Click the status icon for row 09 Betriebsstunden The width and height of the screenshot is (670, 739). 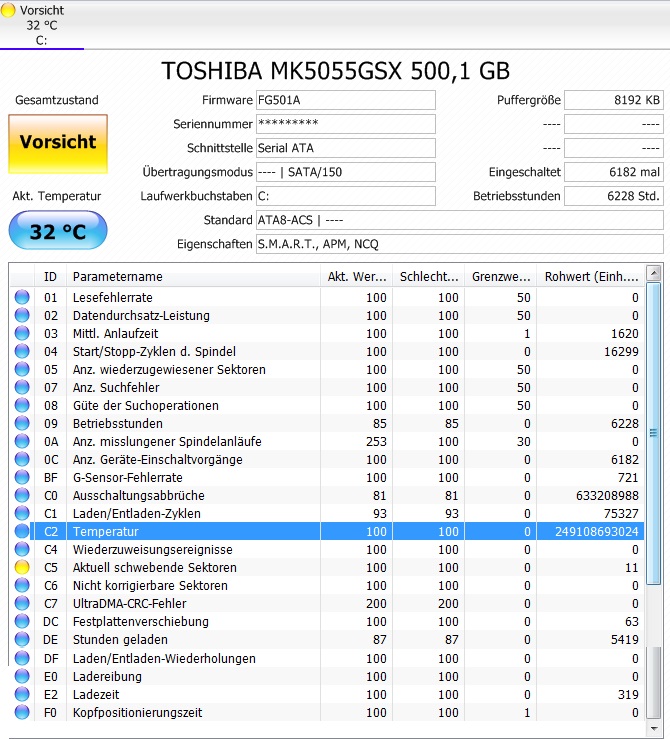coord(22,423)
